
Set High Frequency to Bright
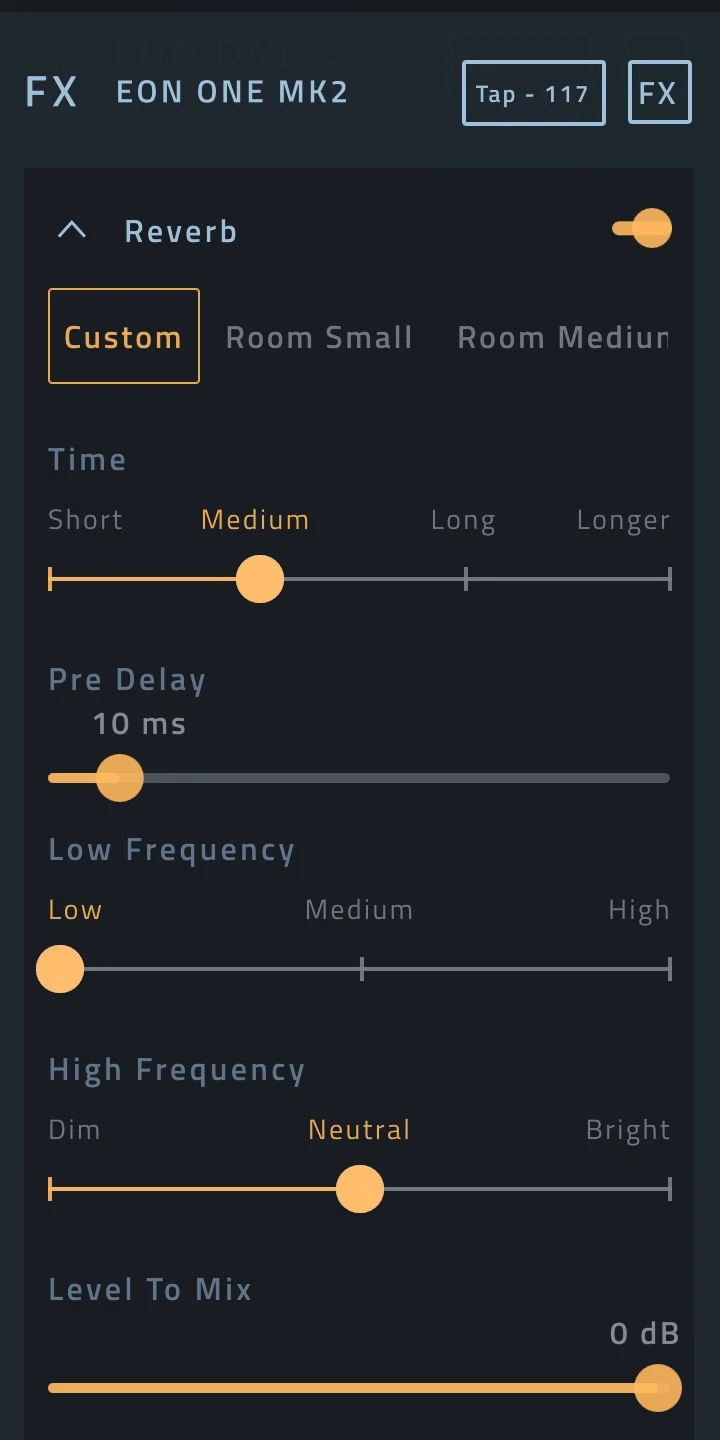pos(628,1129)
